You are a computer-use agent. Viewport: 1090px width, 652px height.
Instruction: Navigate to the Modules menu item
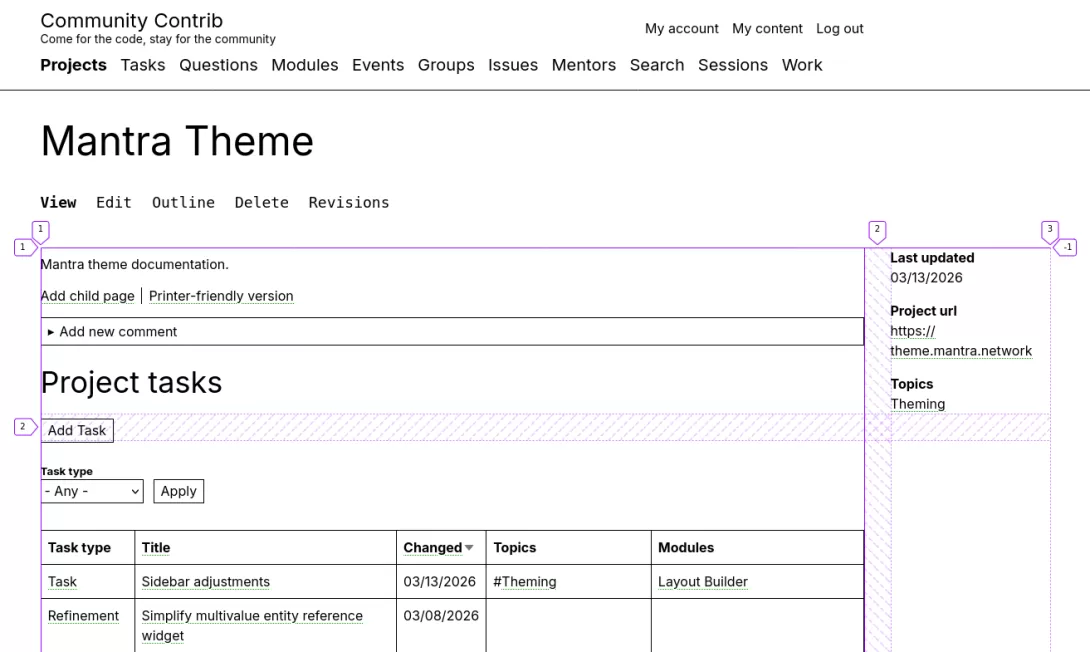[304, 65]
